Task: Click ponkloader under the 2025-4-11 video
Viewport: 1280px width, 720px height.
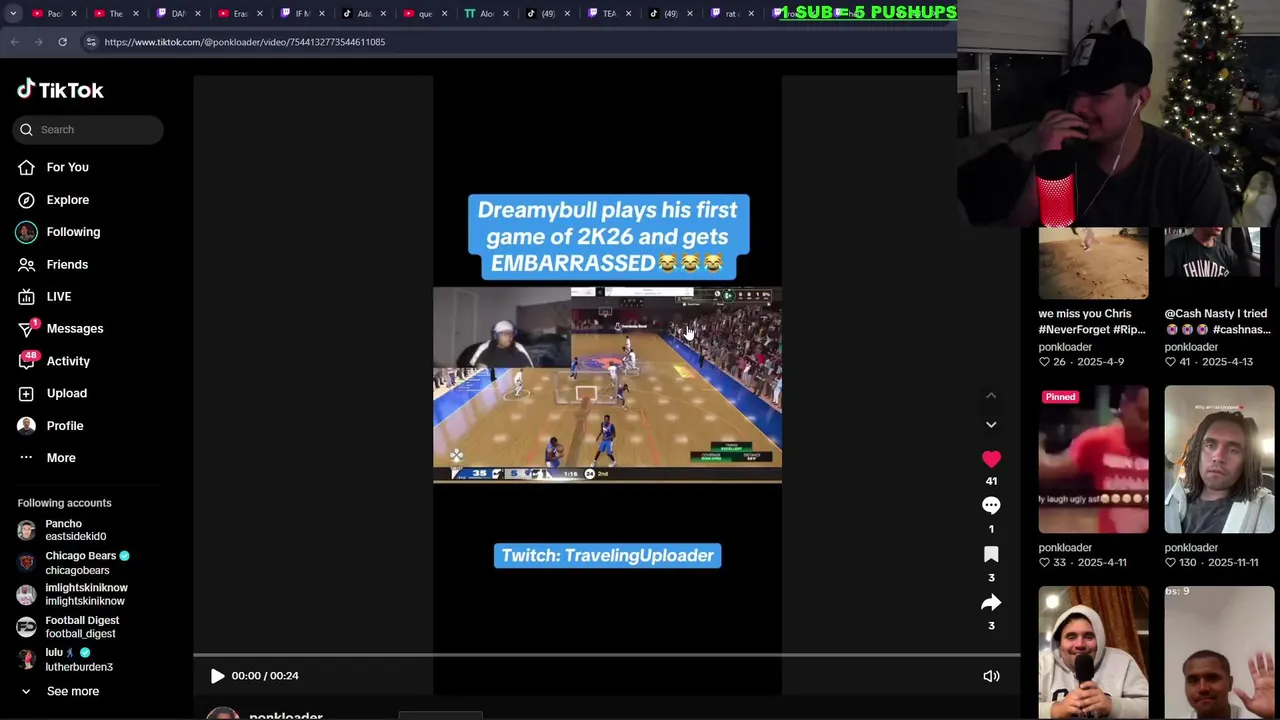Action: coord(1065,548)
